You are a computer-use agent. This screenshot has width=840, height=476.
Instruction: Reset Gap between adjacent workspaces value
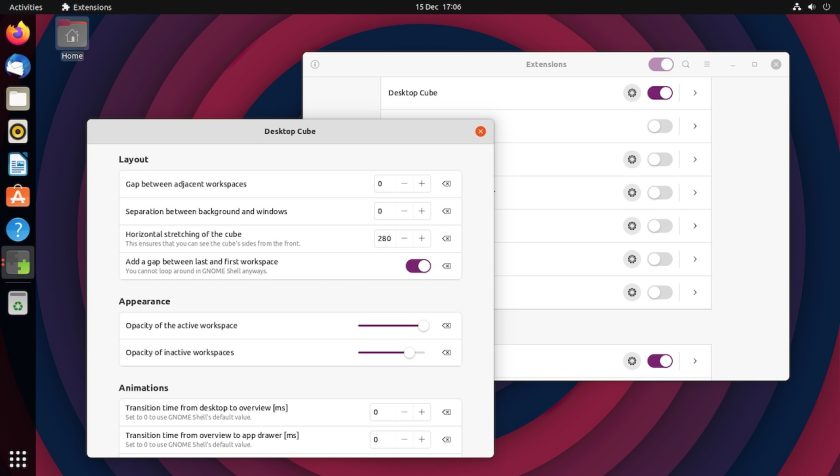(x=446, y=184)
